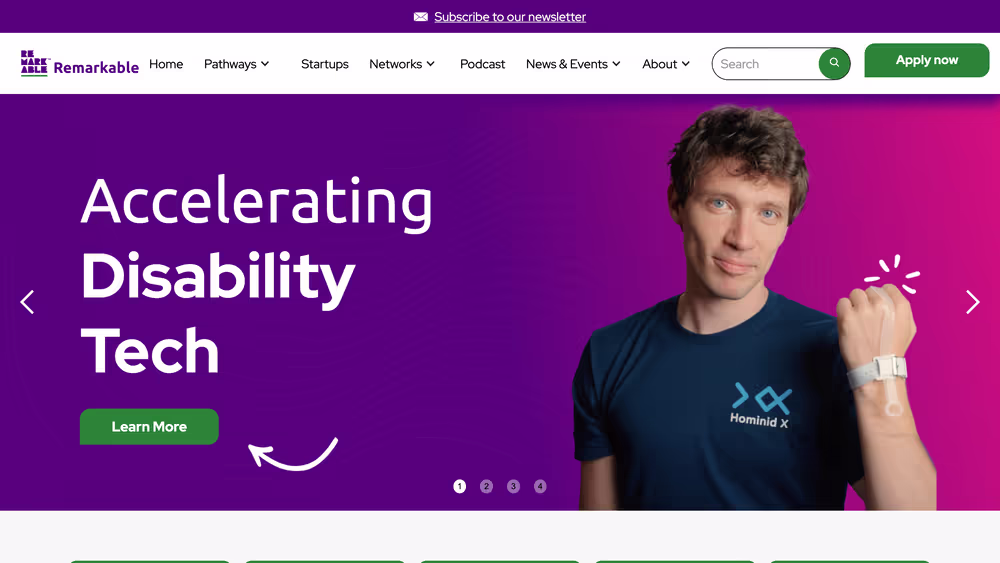Focus the Search input field
The image size is (1000, 563).
765,64
